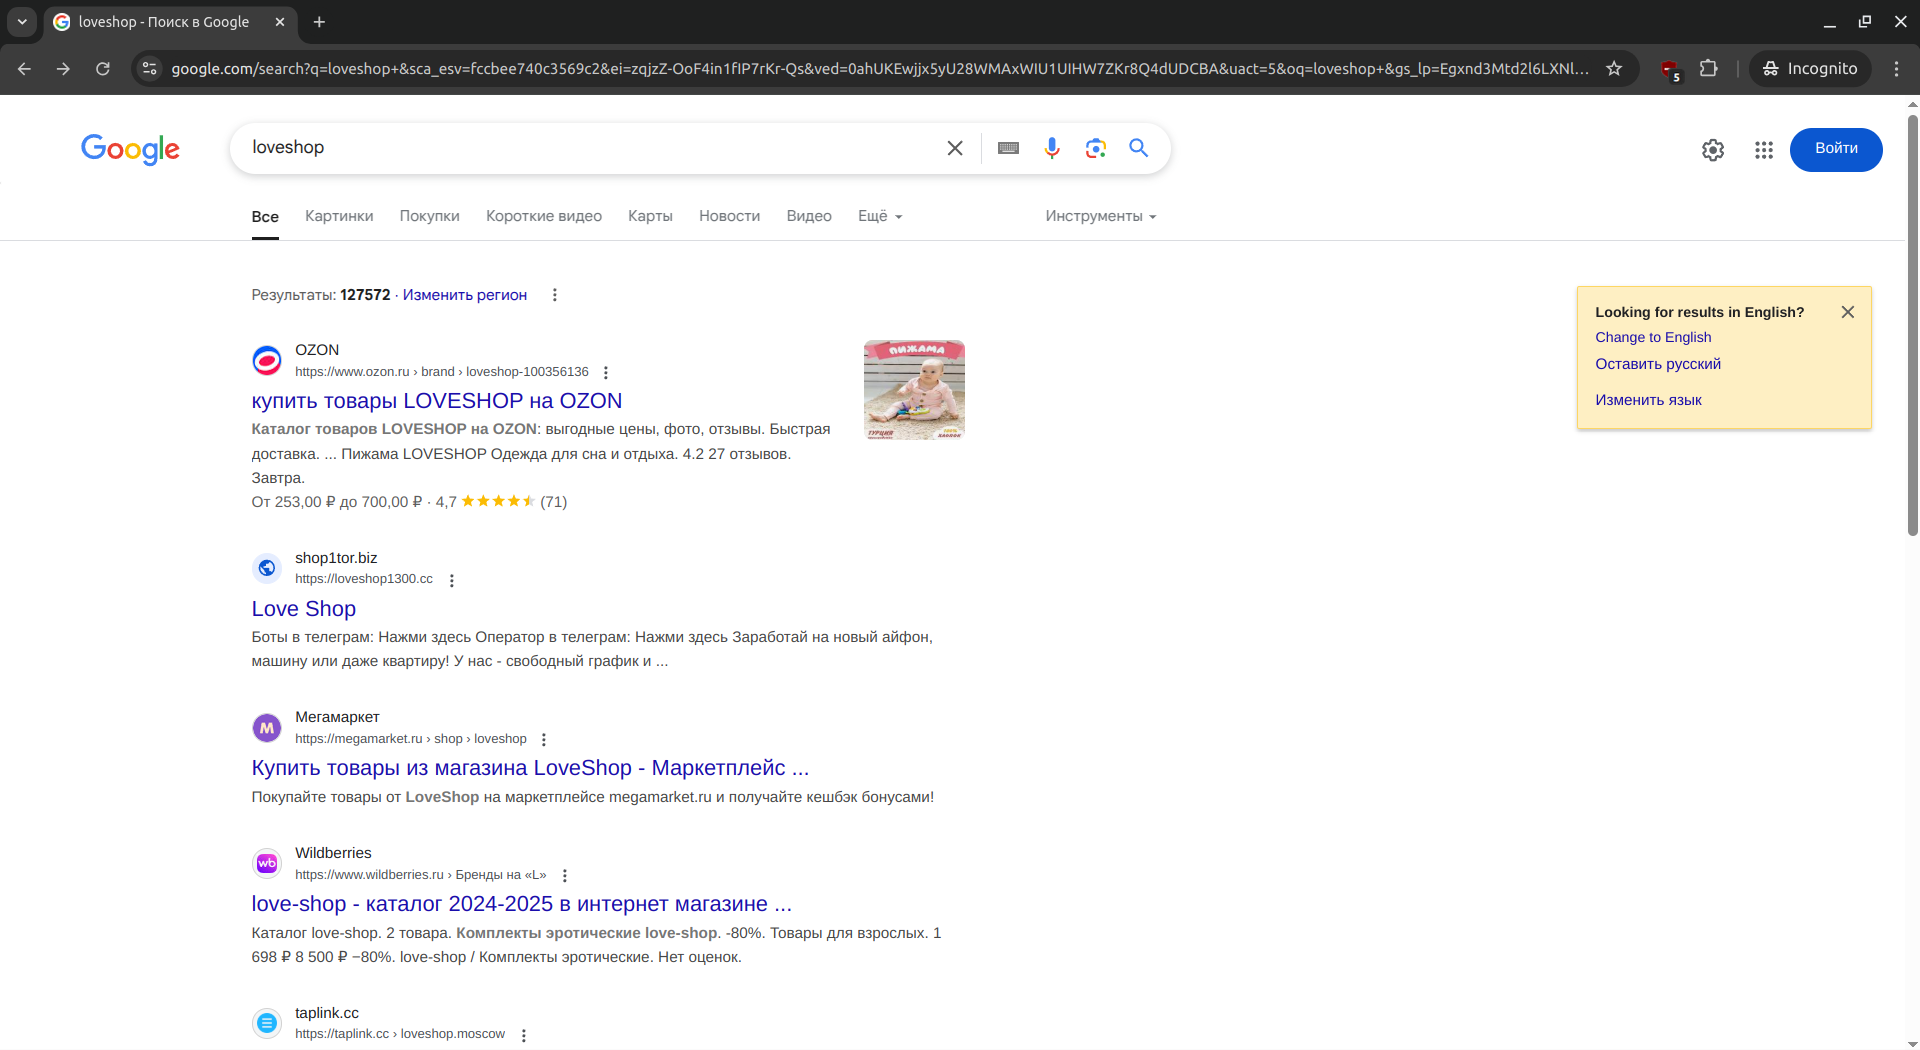
Task: Switch to Картинки tab
Action: point(339,216)
